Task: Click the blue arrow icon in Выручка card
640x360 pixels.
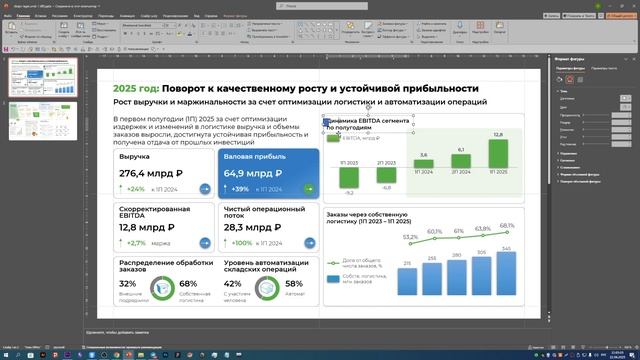Action: 205,189
